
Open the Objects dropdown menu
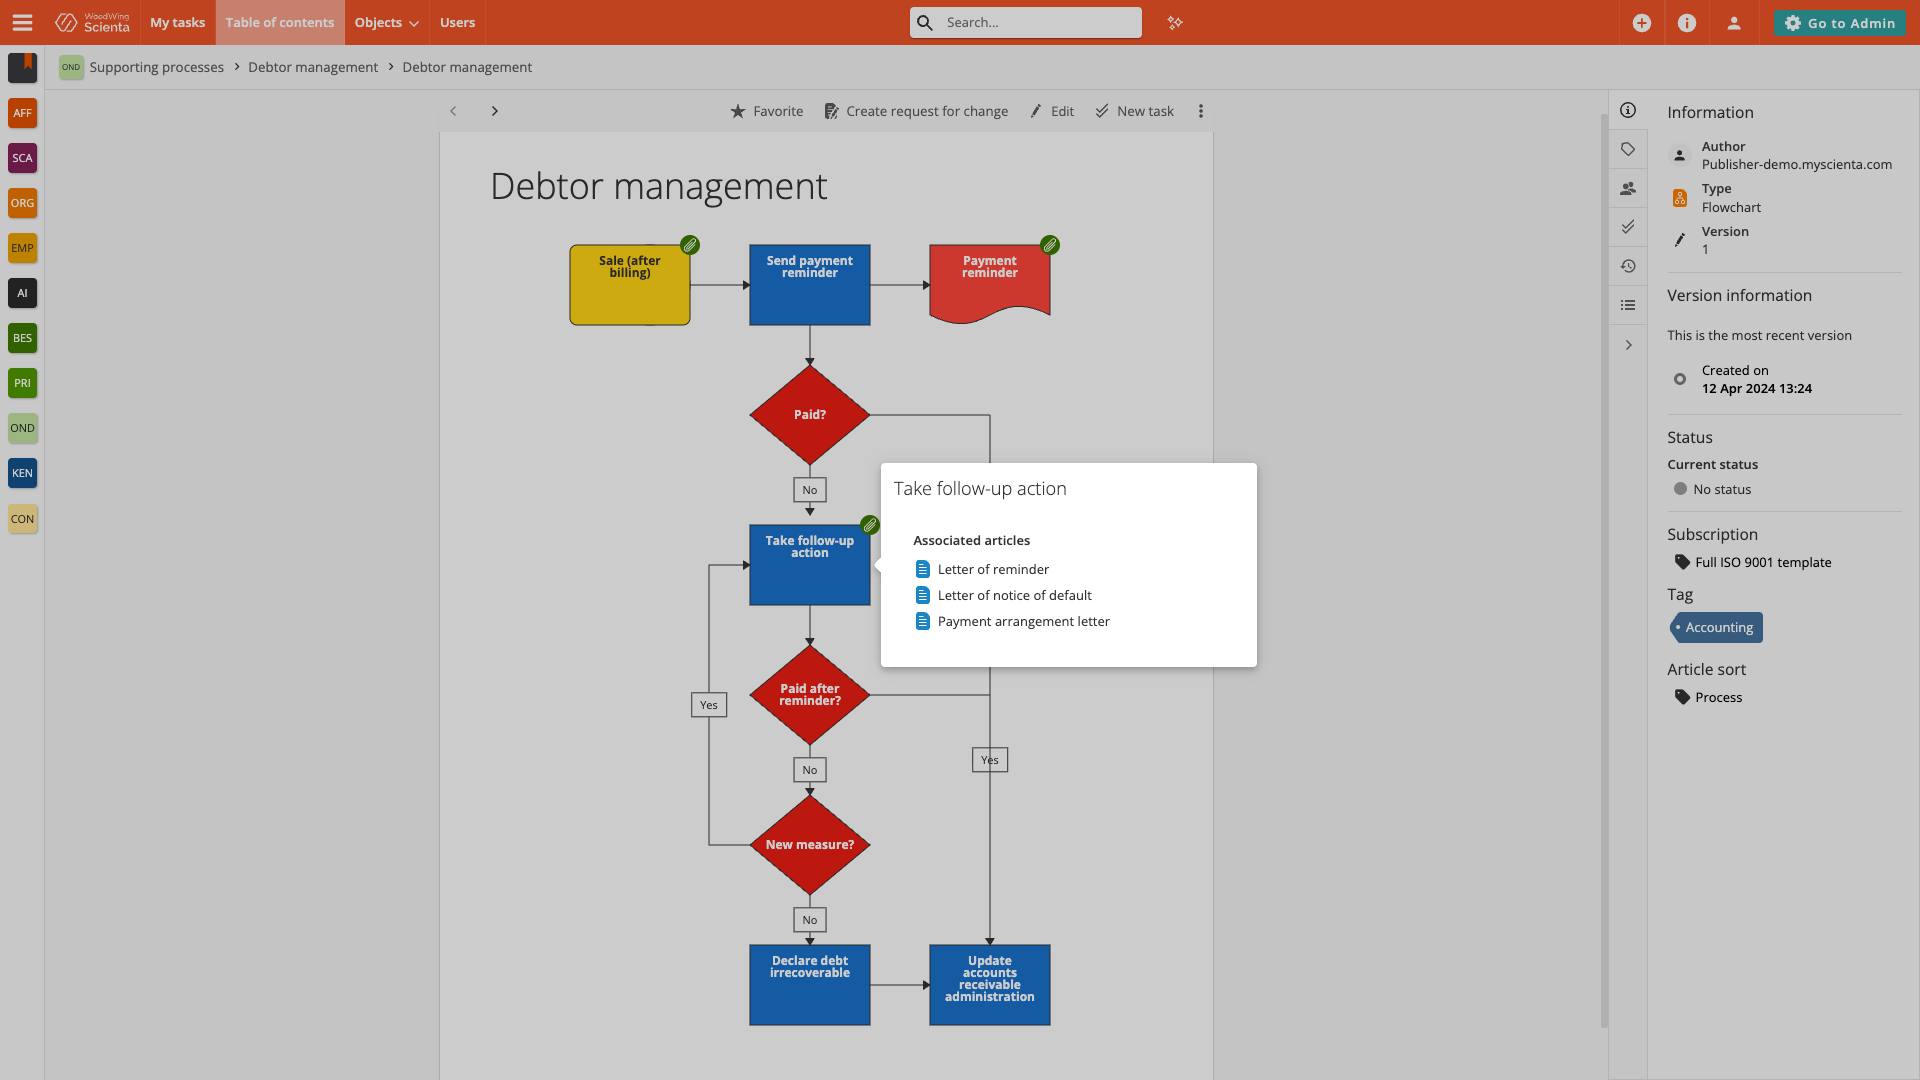click(x=387, y=22)
